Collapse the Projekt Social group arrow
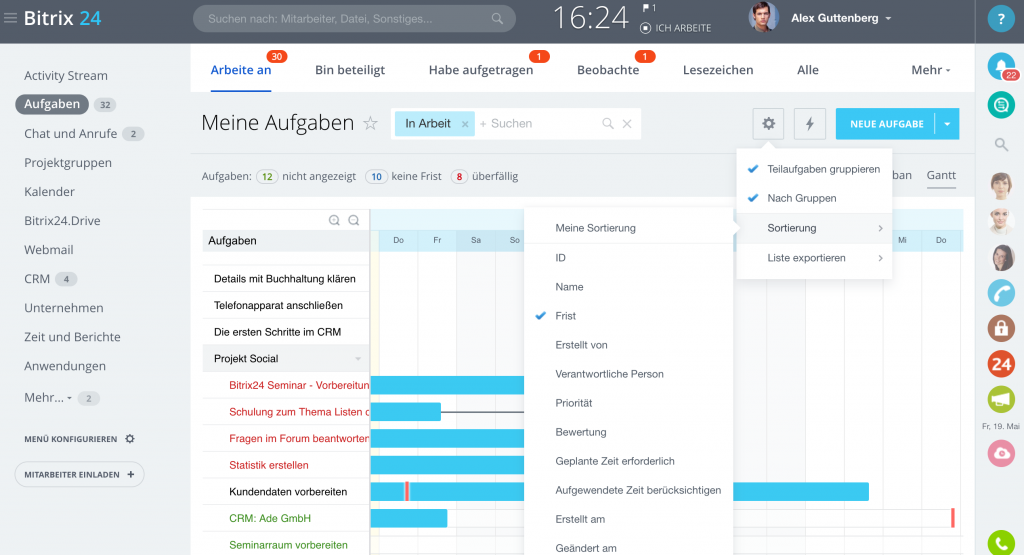Image resolution: width=1024 pixels, height=555 pixels. [358, 359]
